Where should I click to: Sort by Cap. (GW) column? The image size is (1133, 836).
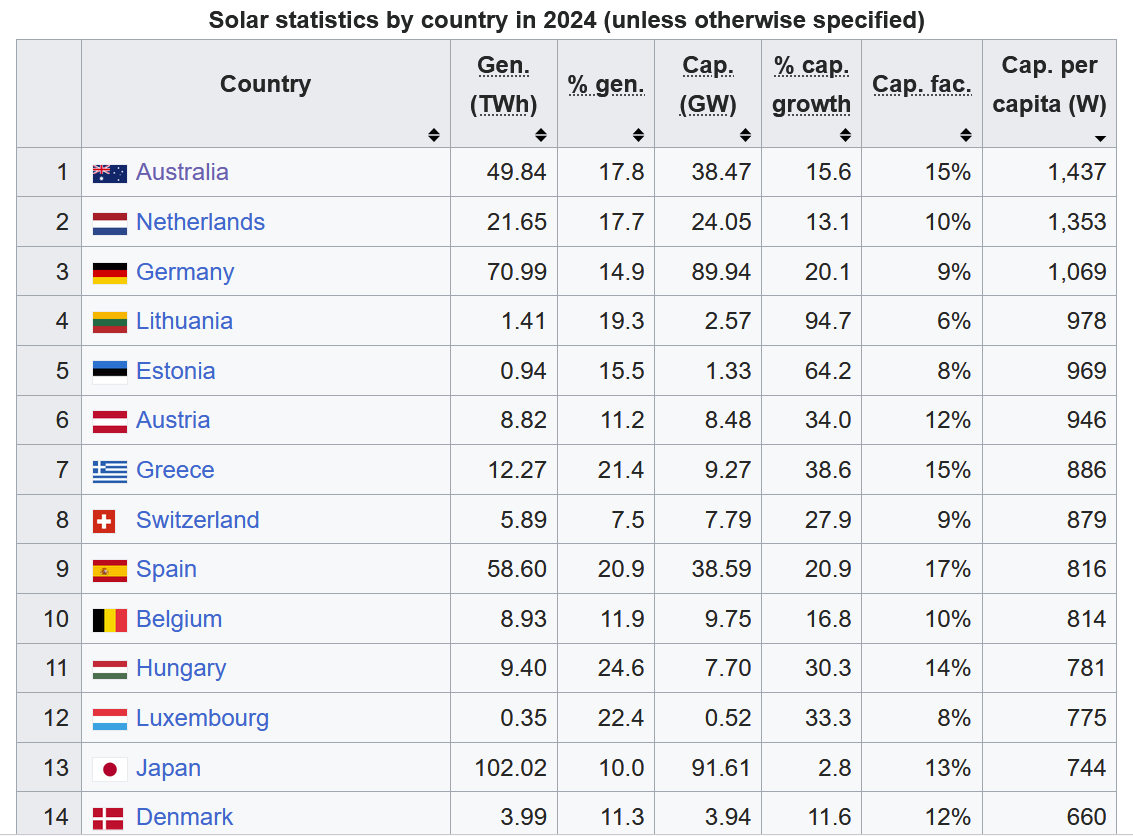tap(745, 135)
